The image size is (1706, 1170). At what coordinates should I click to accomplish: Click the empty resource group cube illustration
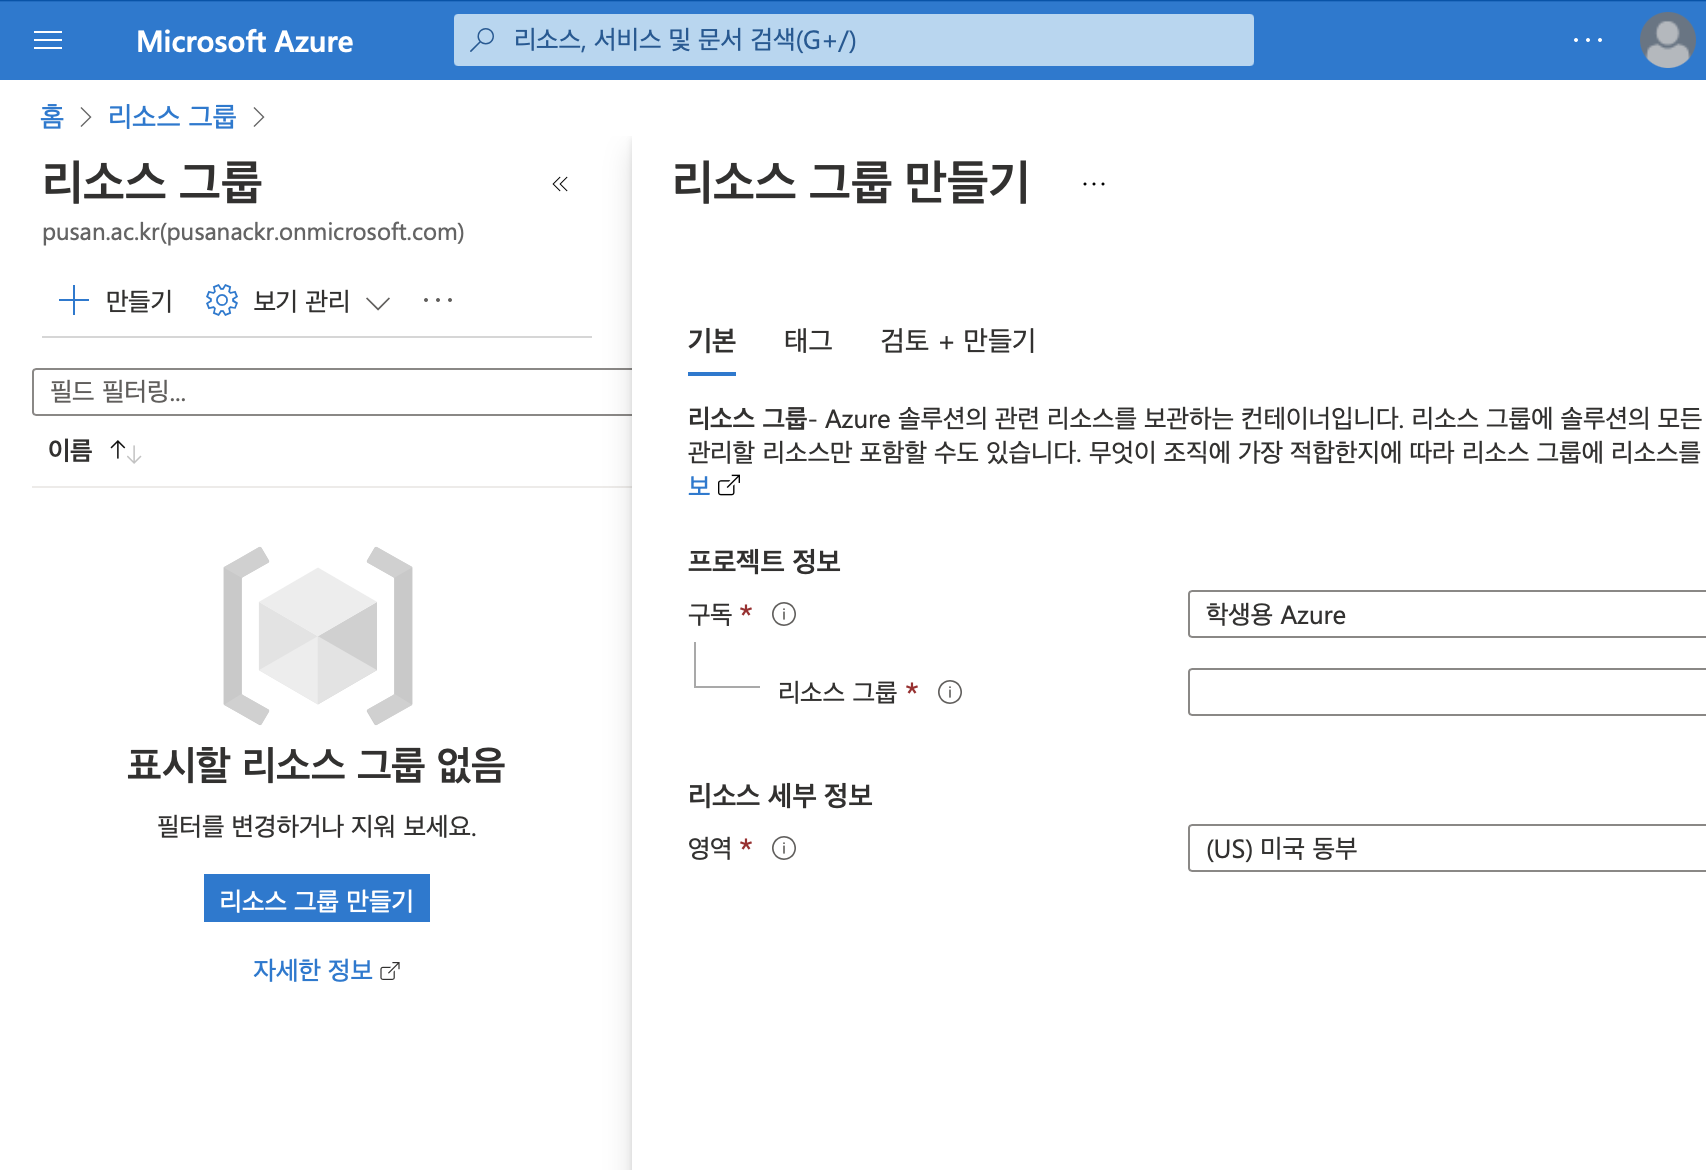318,635
